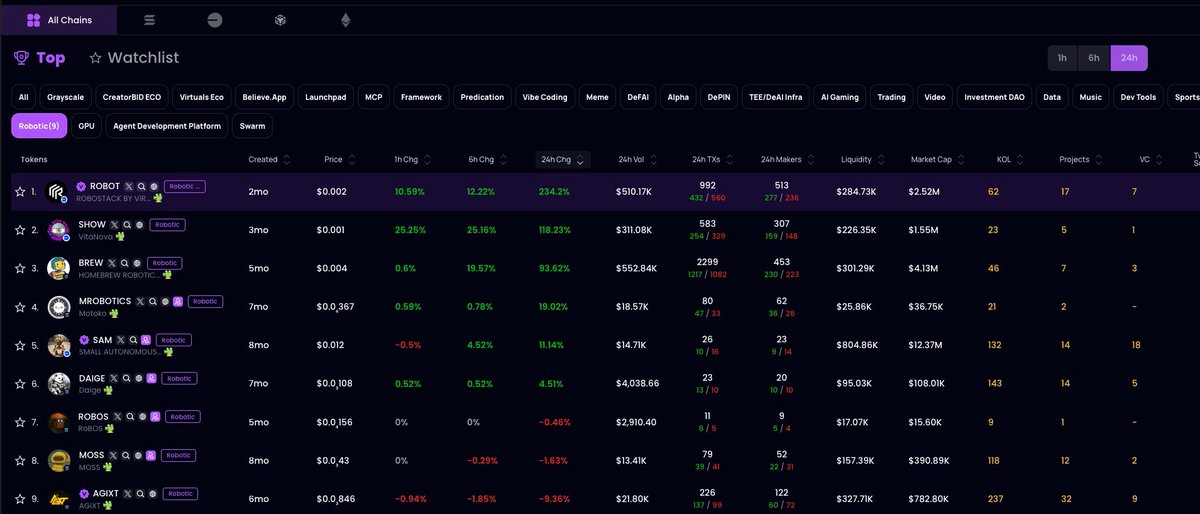Sort by 24h Vol column
Viewport: 1200px width, 514px height.
[638, 159]
